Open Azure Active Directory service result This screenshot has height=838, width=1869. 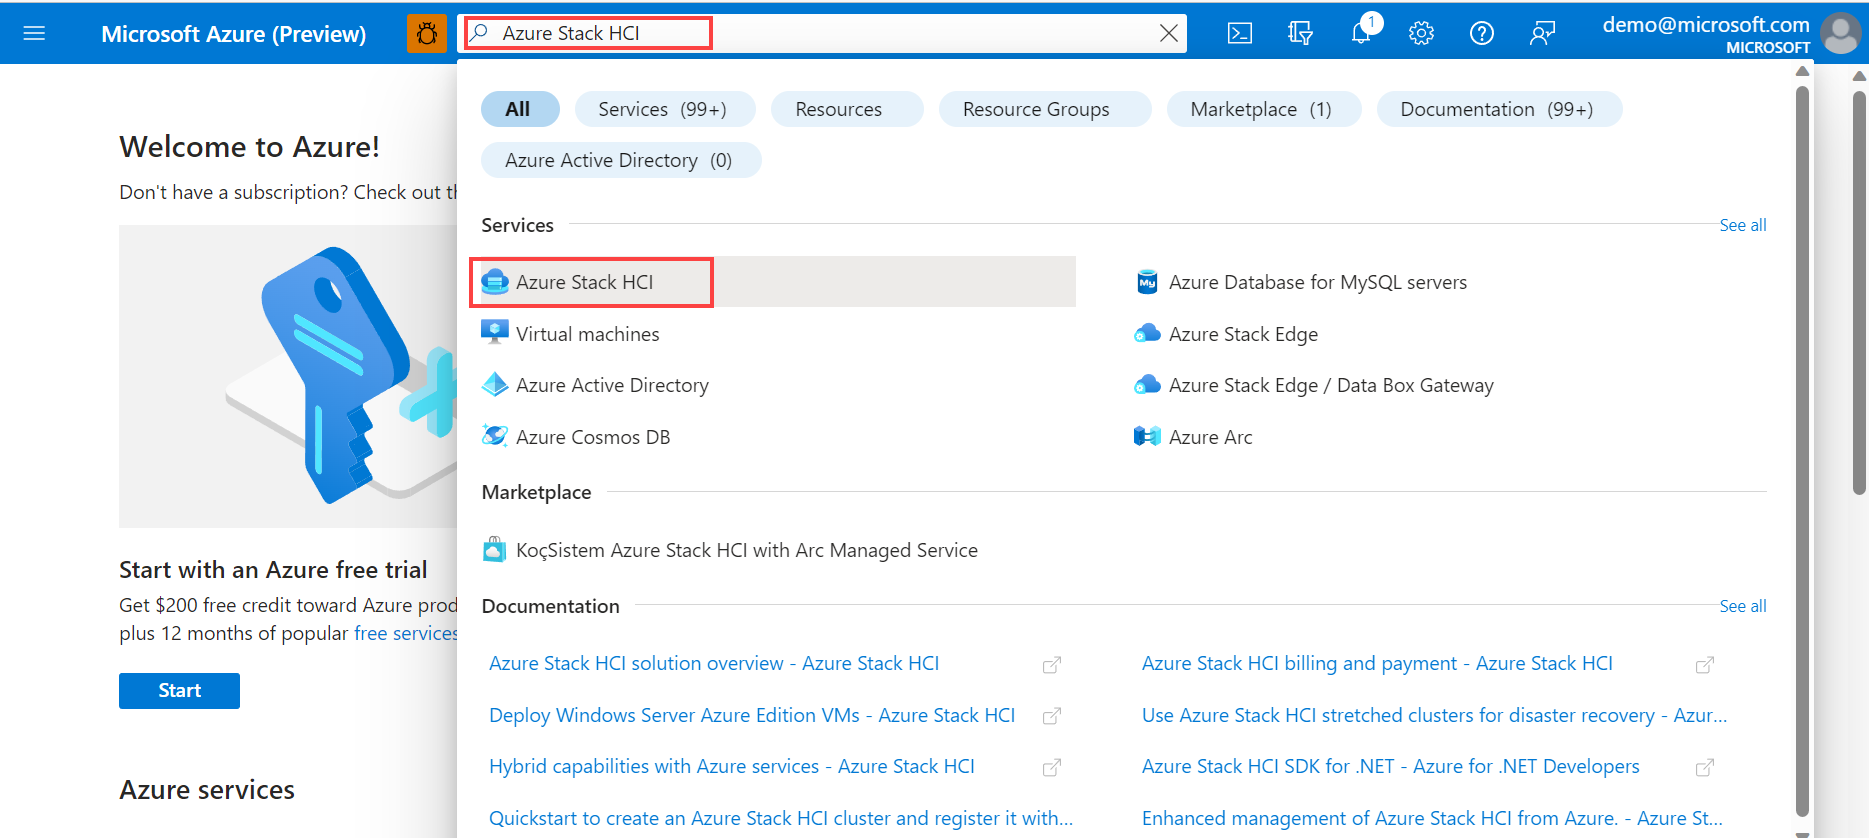[612, 385]
